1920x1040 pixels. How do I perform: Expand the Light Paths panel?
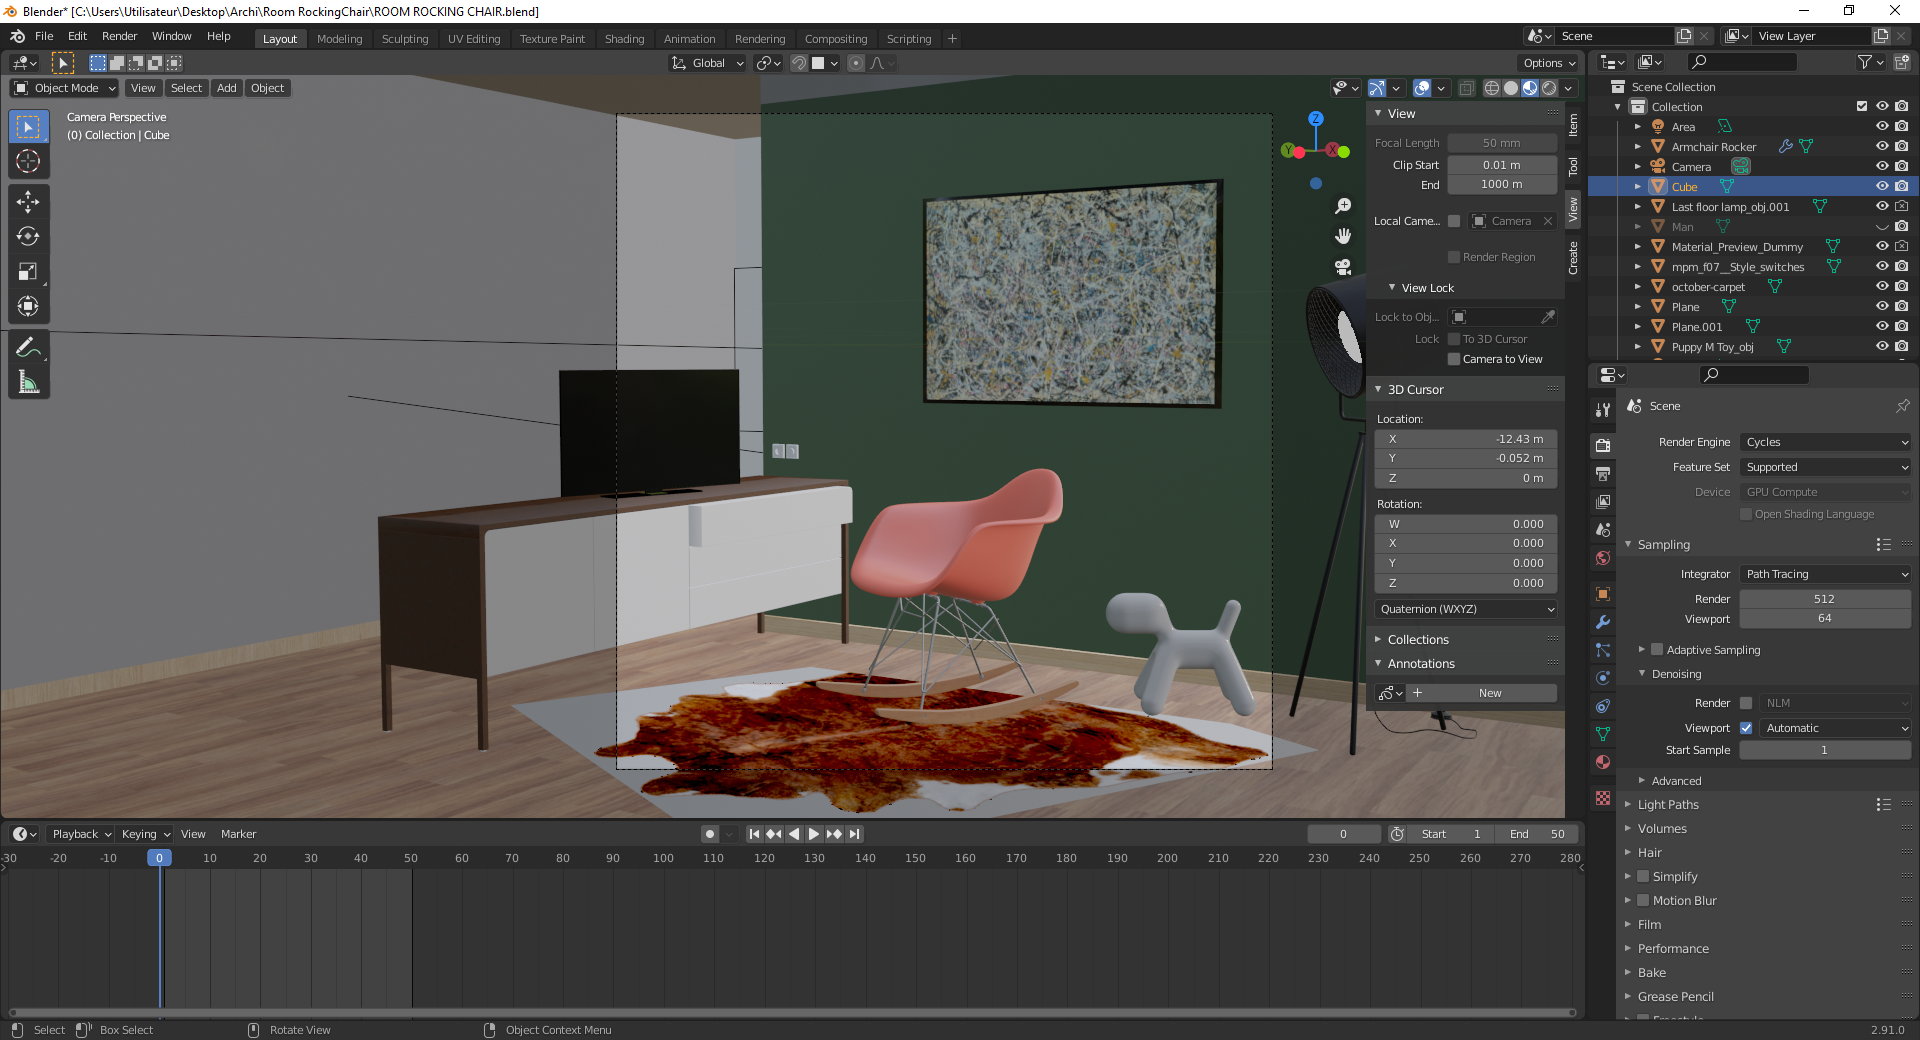tap(1668, 805)
